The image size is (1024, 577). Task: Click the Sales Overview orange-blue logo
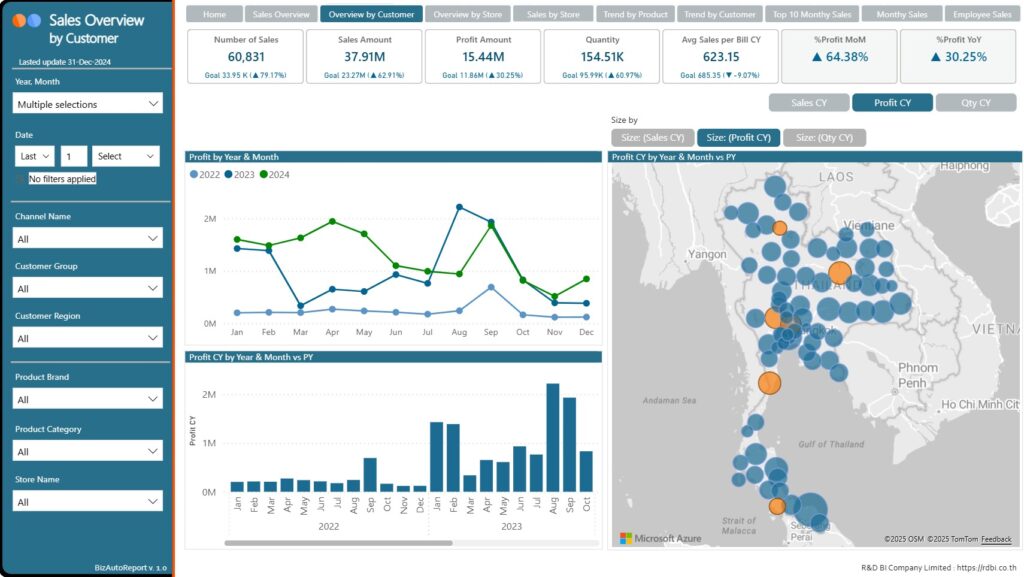(x=27, y=20)
